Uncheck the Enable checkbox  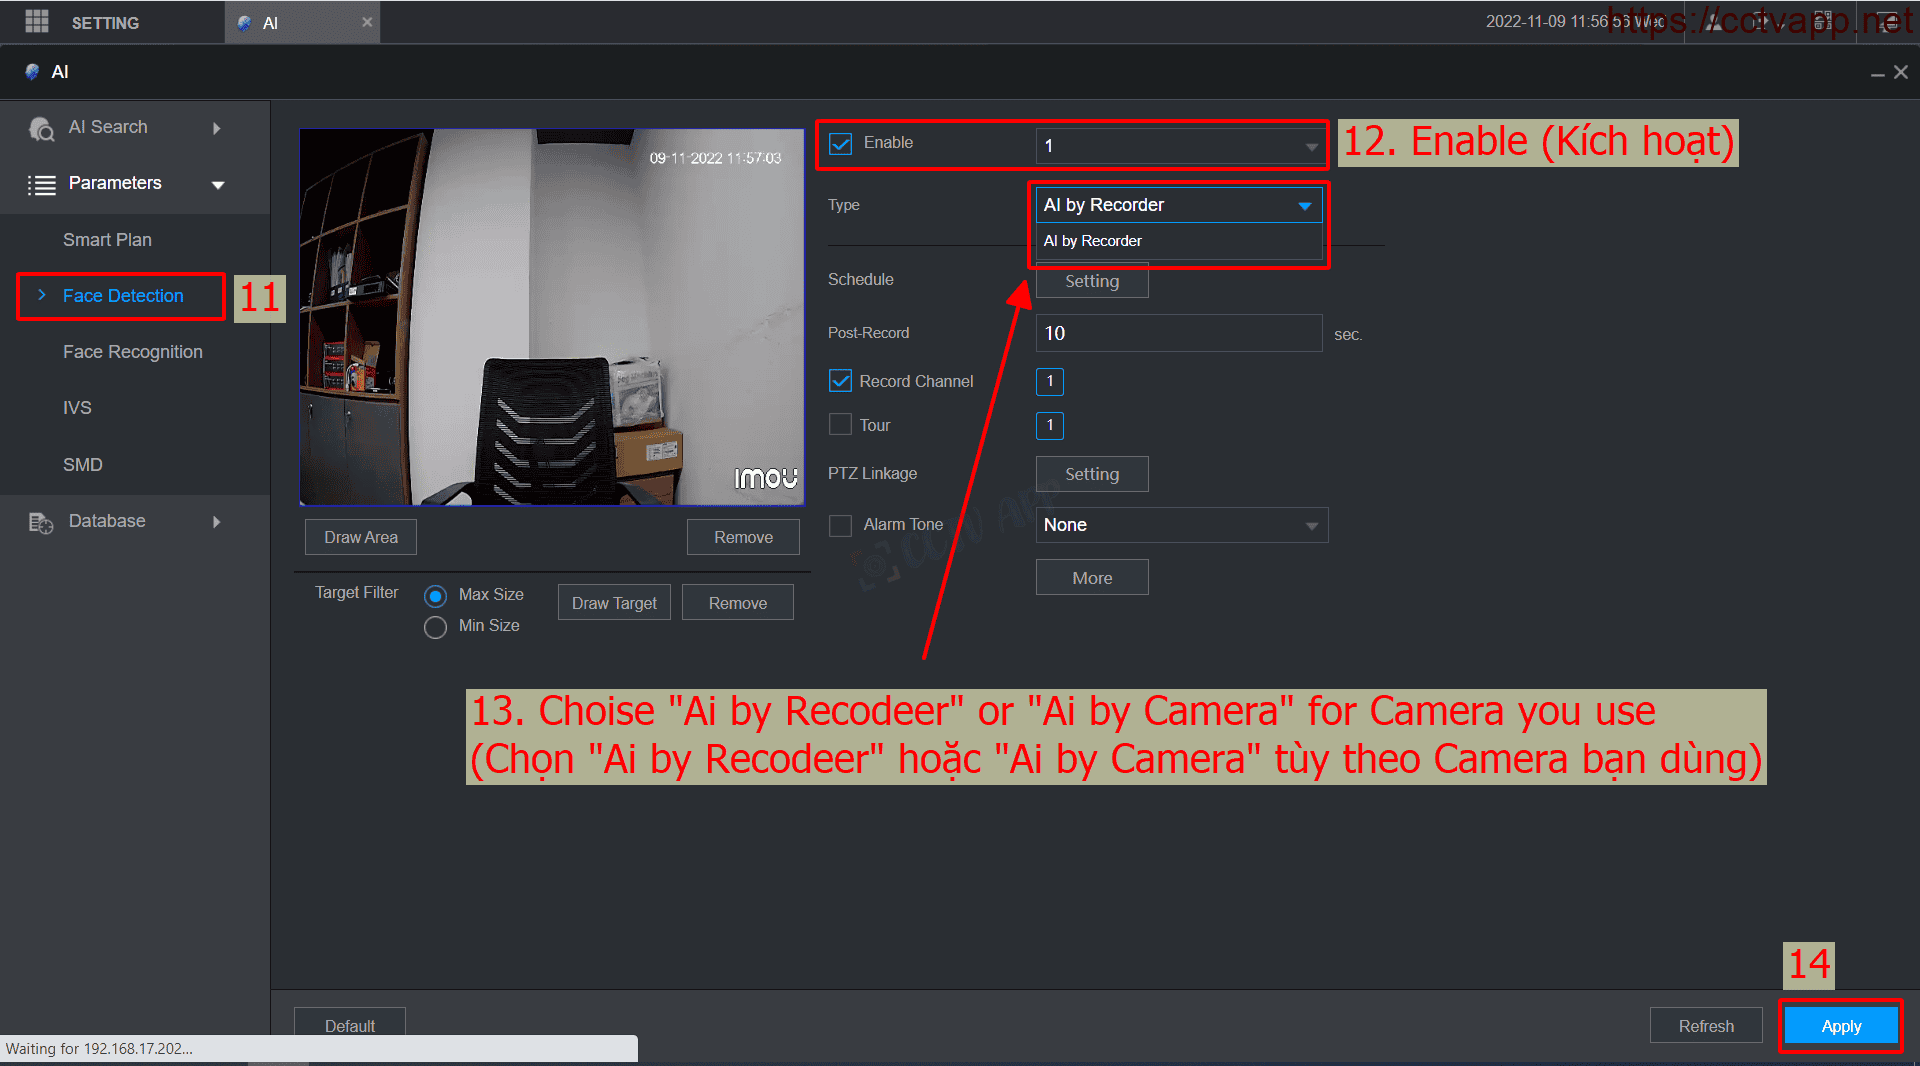tap(841, 144)
